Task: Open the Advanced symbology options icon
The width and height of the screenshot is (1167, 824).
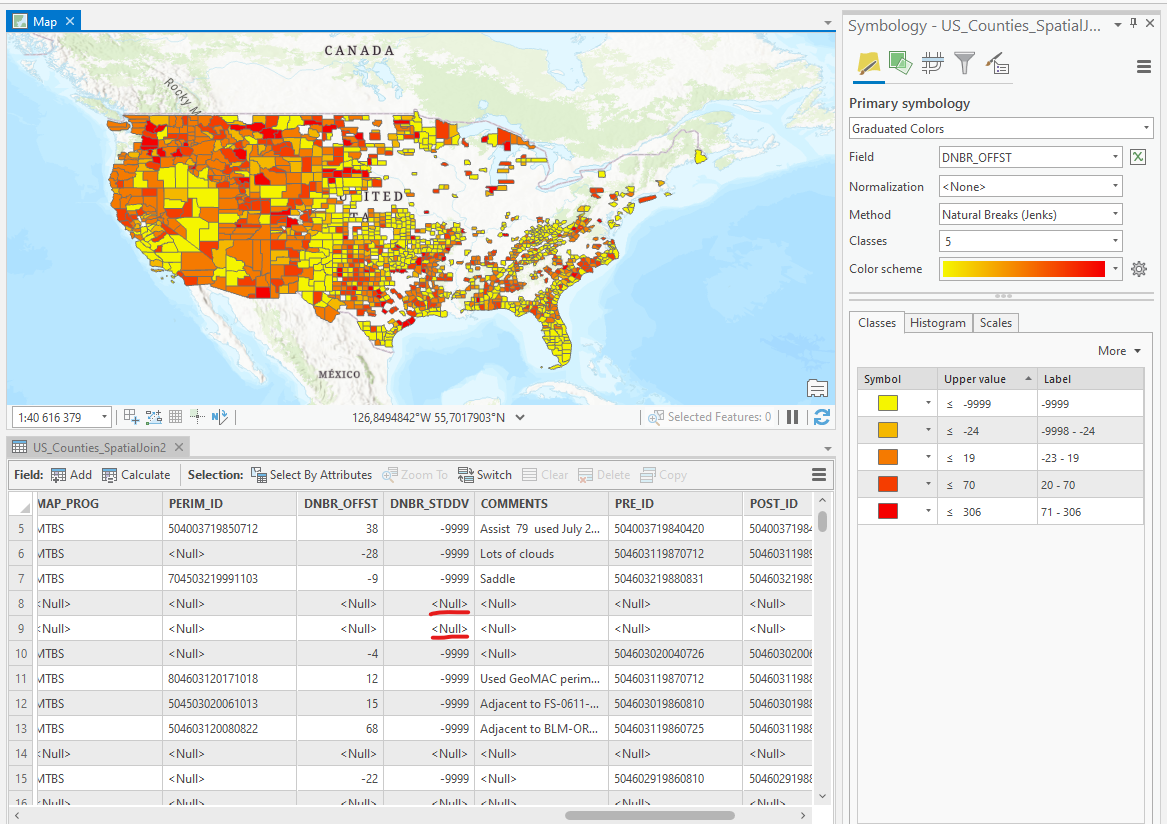Action: (997, 64)
